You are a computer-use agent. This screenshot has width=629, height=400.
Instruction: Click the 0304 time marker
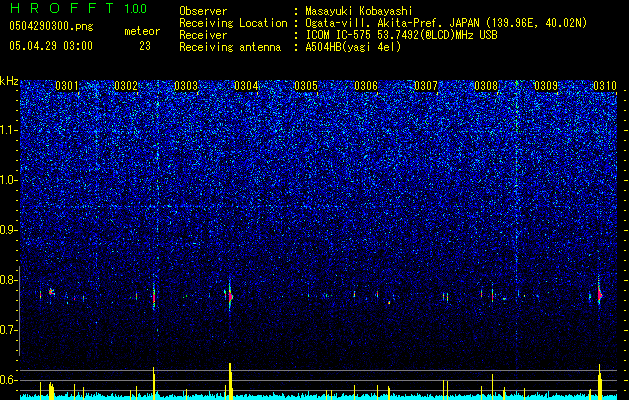pos(246,86)
